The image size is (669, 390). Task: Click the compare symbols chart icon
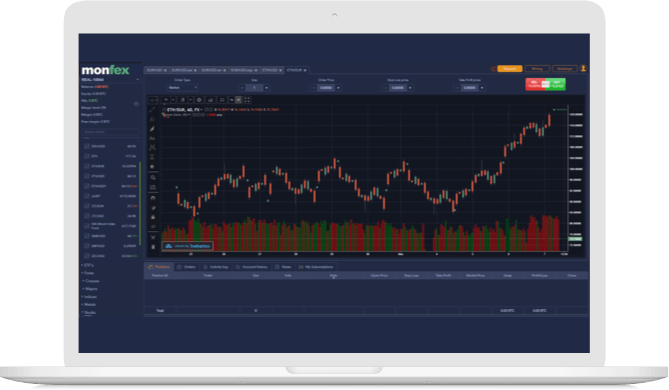click(x=222, y=100)
